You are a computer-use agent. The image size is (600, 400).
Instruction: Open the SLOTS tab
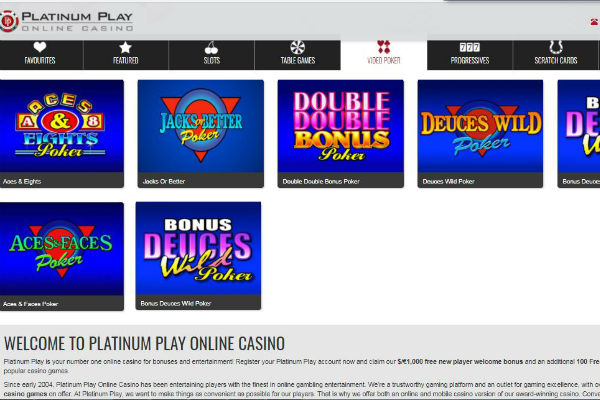tap(211, 55)
